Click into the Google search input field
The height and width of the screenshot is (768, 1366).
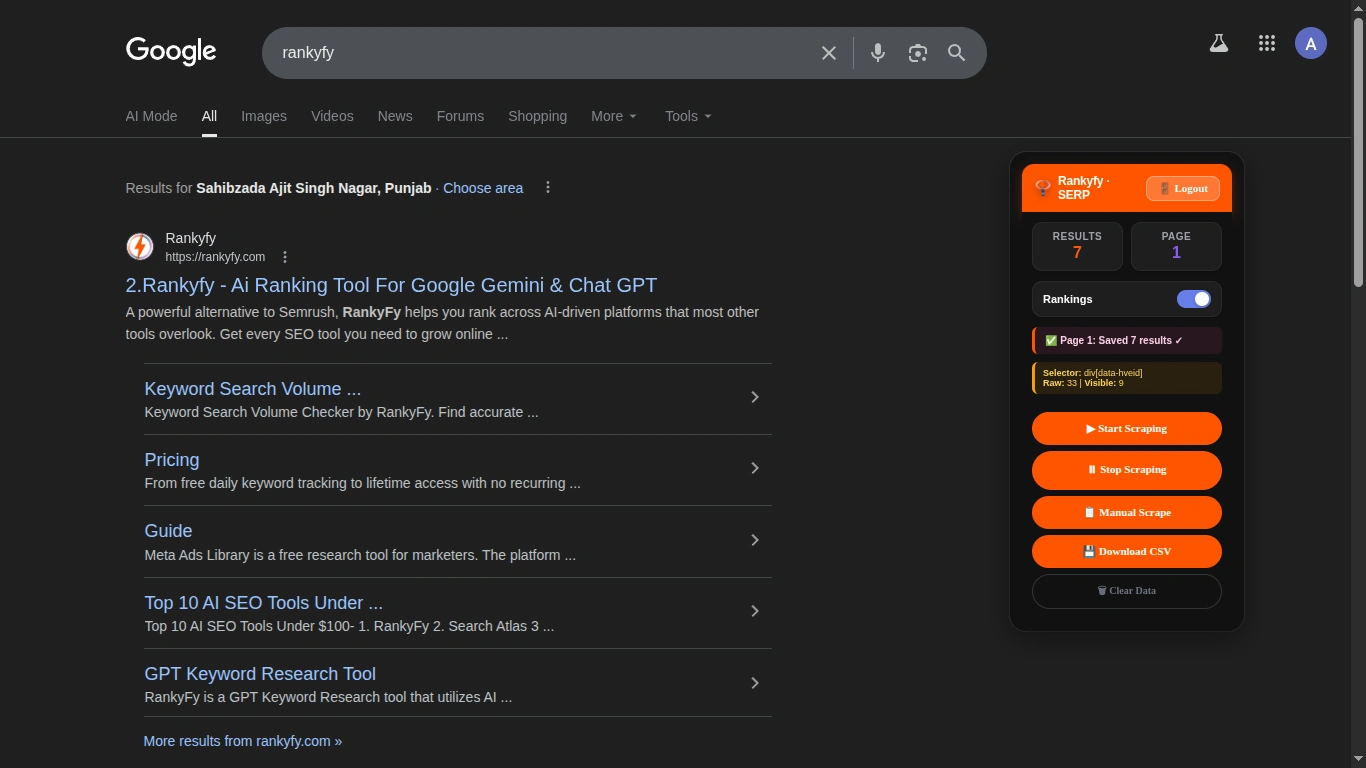click(540, 53)
